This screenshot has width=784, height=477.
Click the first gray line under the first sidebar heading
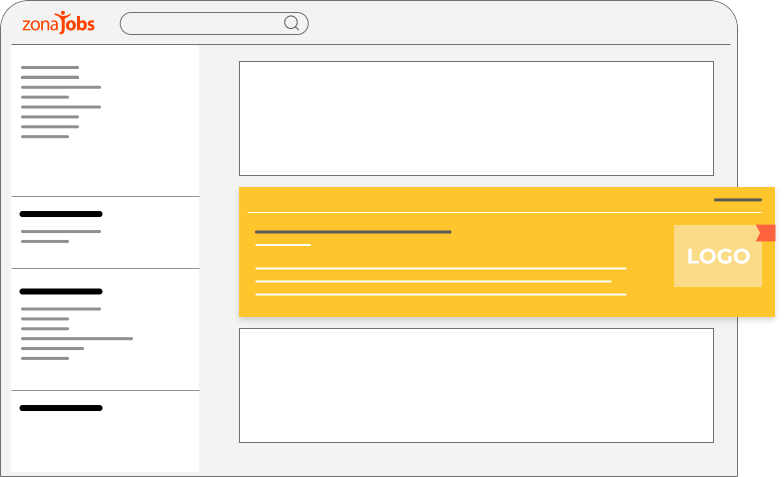[61, 231]
